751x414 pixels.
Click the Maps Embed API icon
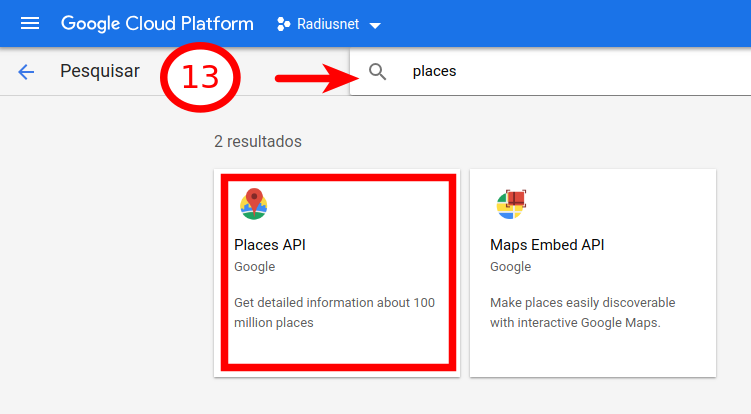pyautogui.click(x=511, y=204)
